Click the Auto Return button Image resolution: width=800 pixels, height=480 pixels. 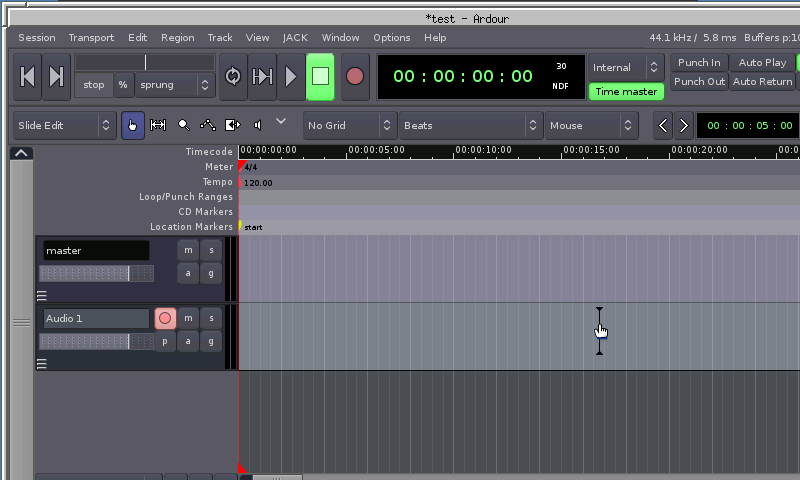(x=762, y=82)
